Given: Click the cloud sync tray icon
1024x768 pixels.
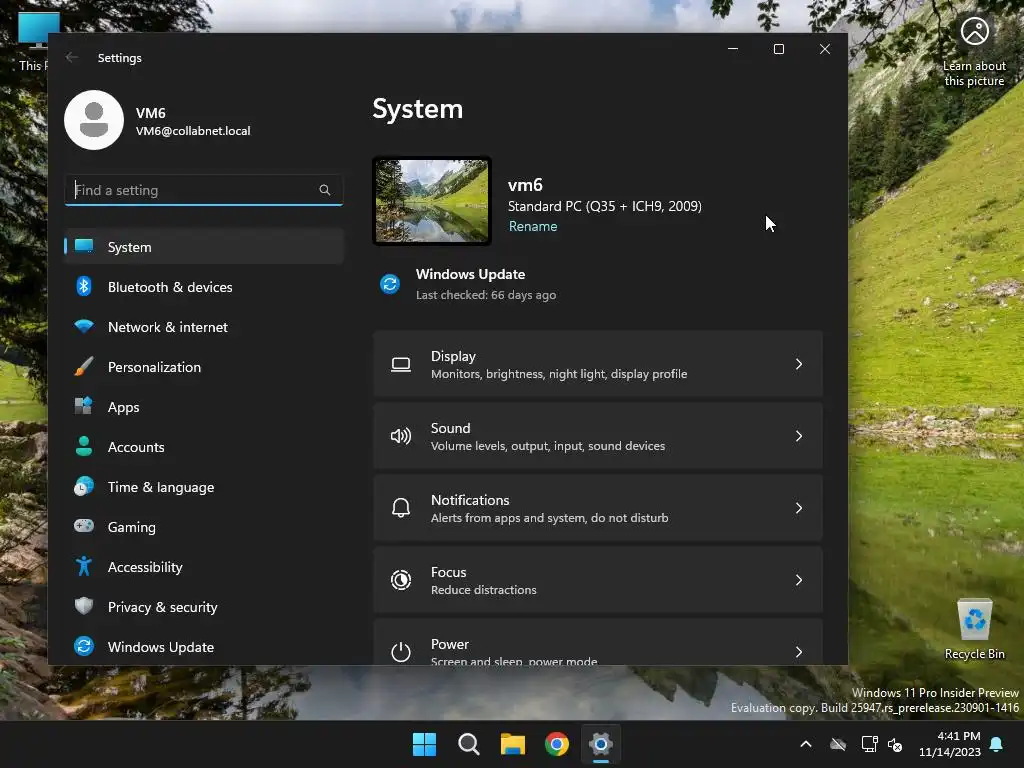Looking at the screenshot, I should tap(838, 744).
